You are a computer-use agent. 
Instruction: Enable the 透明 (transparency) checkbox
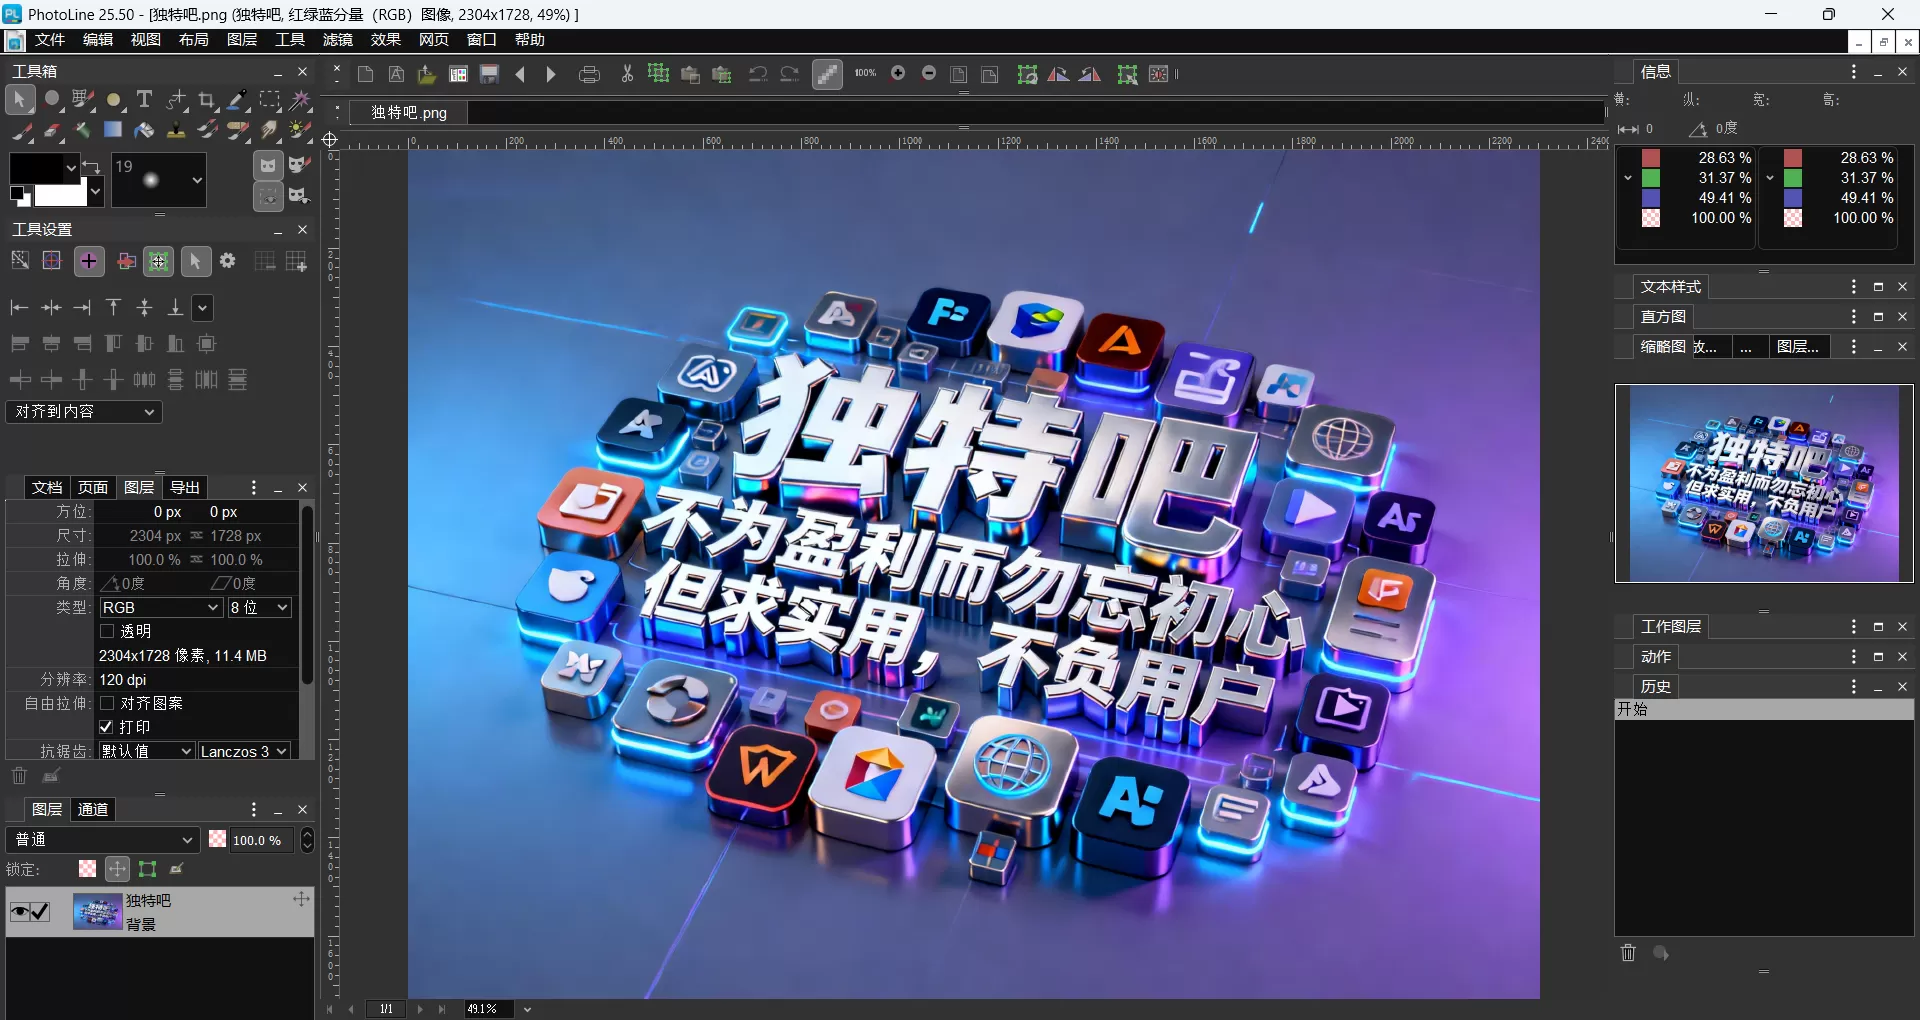click(107, 631)
